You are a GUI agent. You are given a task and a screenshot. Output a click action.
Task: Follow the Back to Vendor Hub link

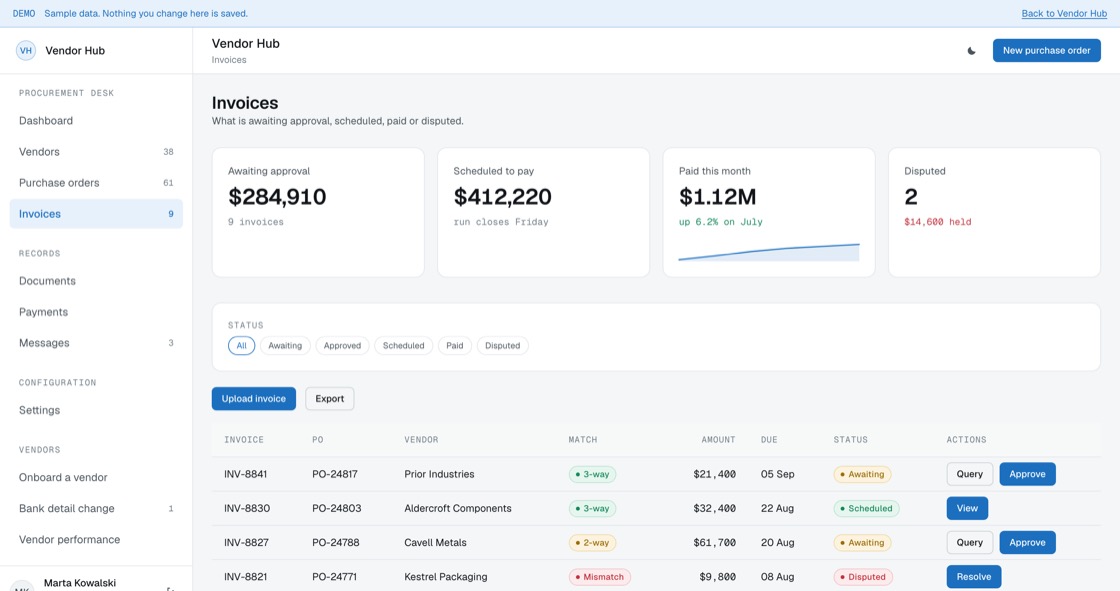click(x=1064, y=14)
